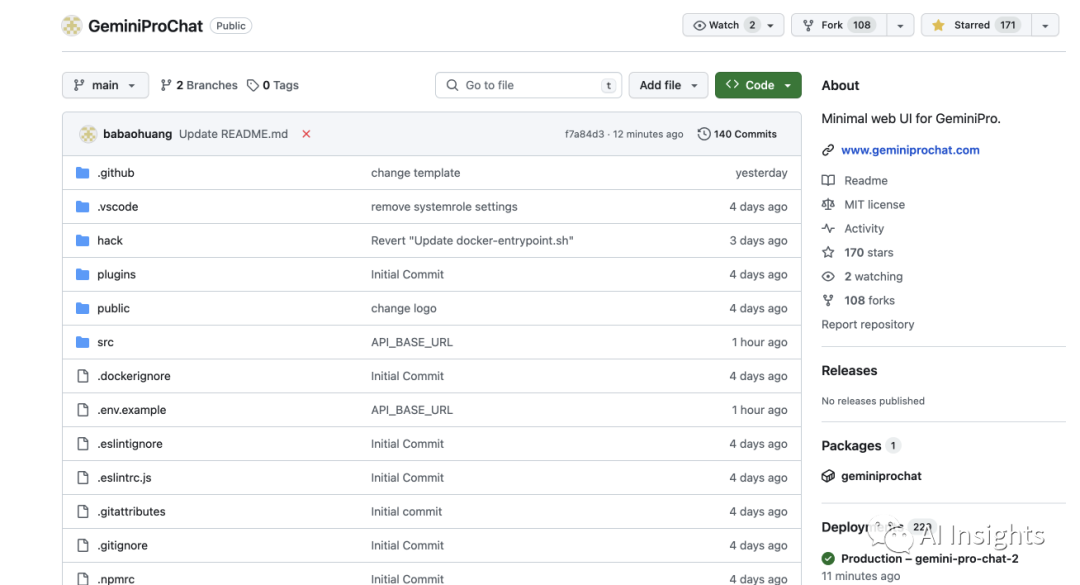
Task: Click the red failed status X icon
Action: pyautogui.click(x=306, y=134)
